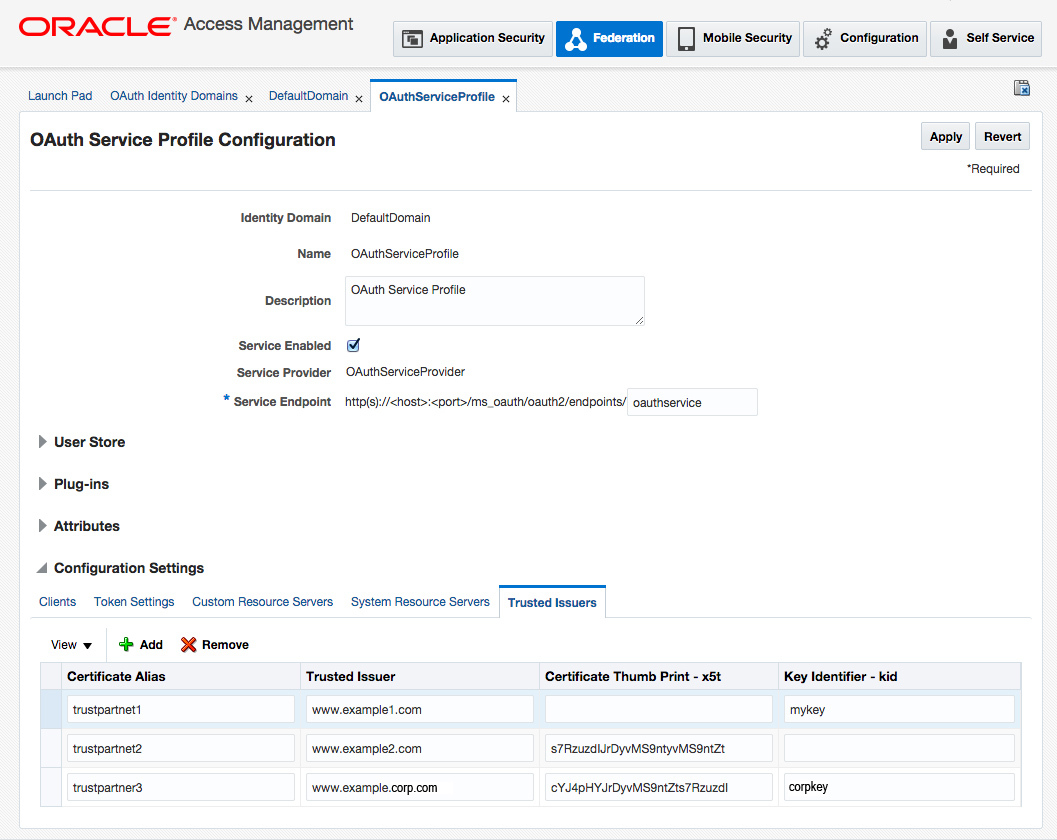This screenshot has height=840, width=1057.
Task: Open the View dropdown menu
Action: pos(71,644)
